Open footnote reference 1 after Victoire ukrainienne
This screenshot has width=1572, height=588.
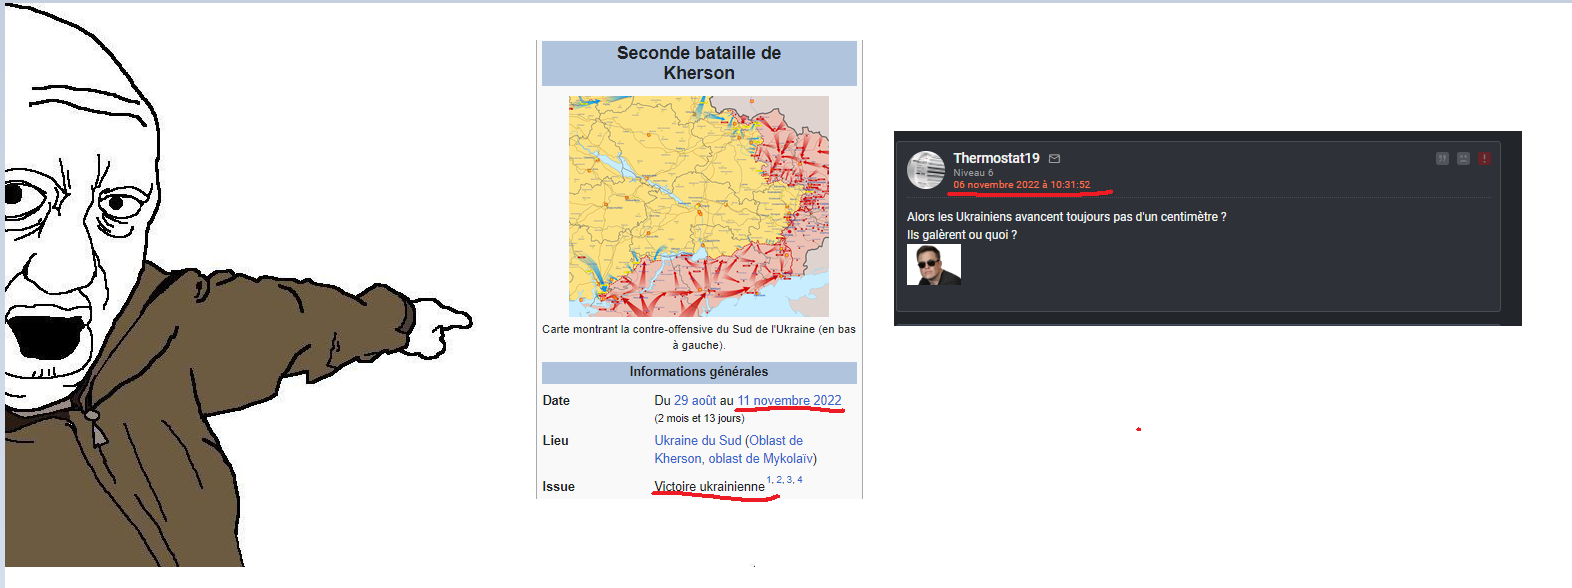coord(769,480)
